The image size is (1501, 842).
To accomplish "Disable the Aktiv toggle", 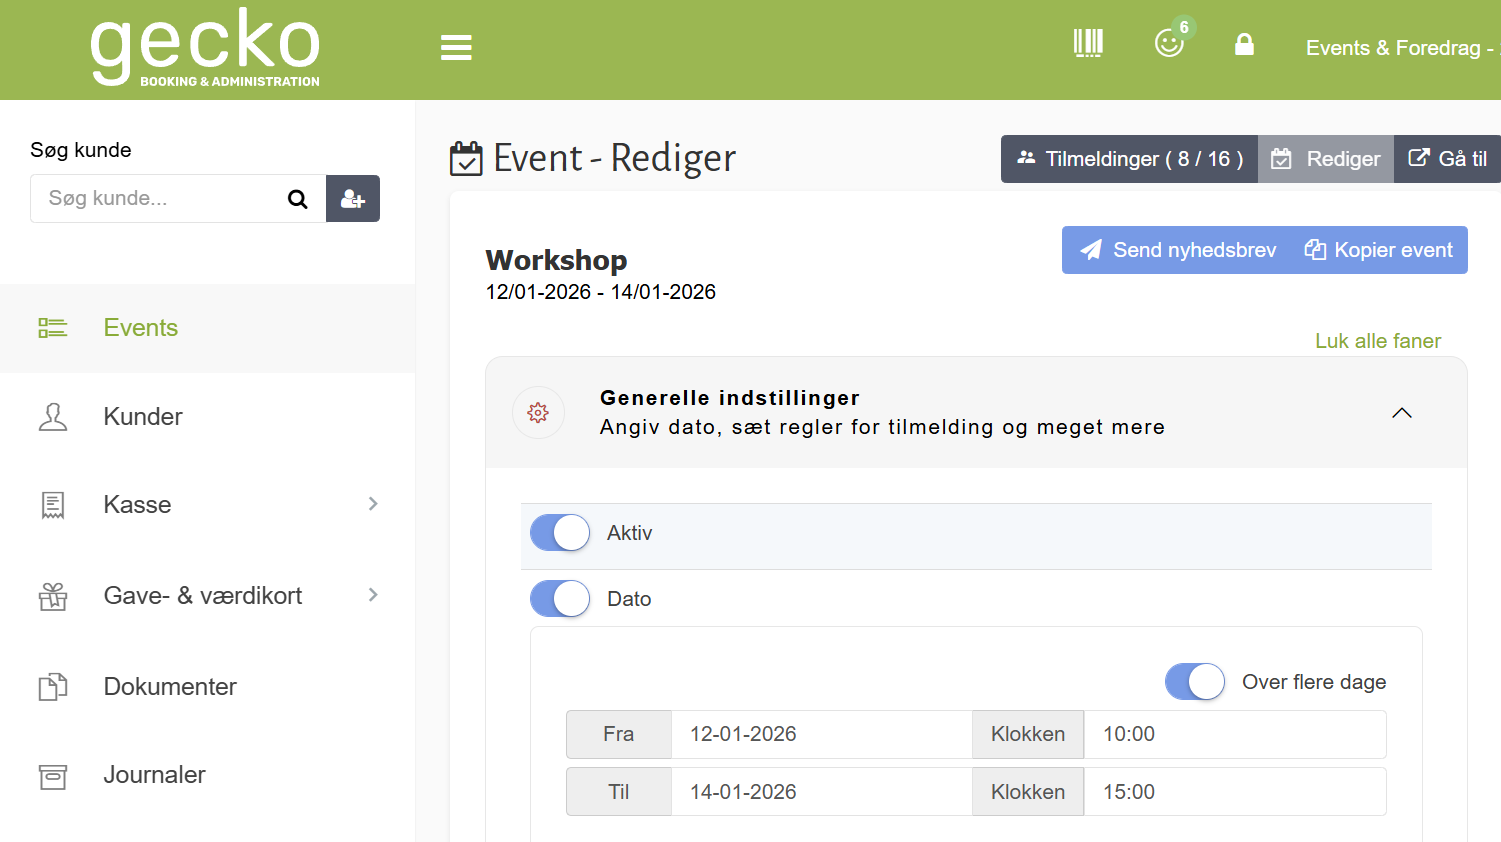I will (559, 532).
